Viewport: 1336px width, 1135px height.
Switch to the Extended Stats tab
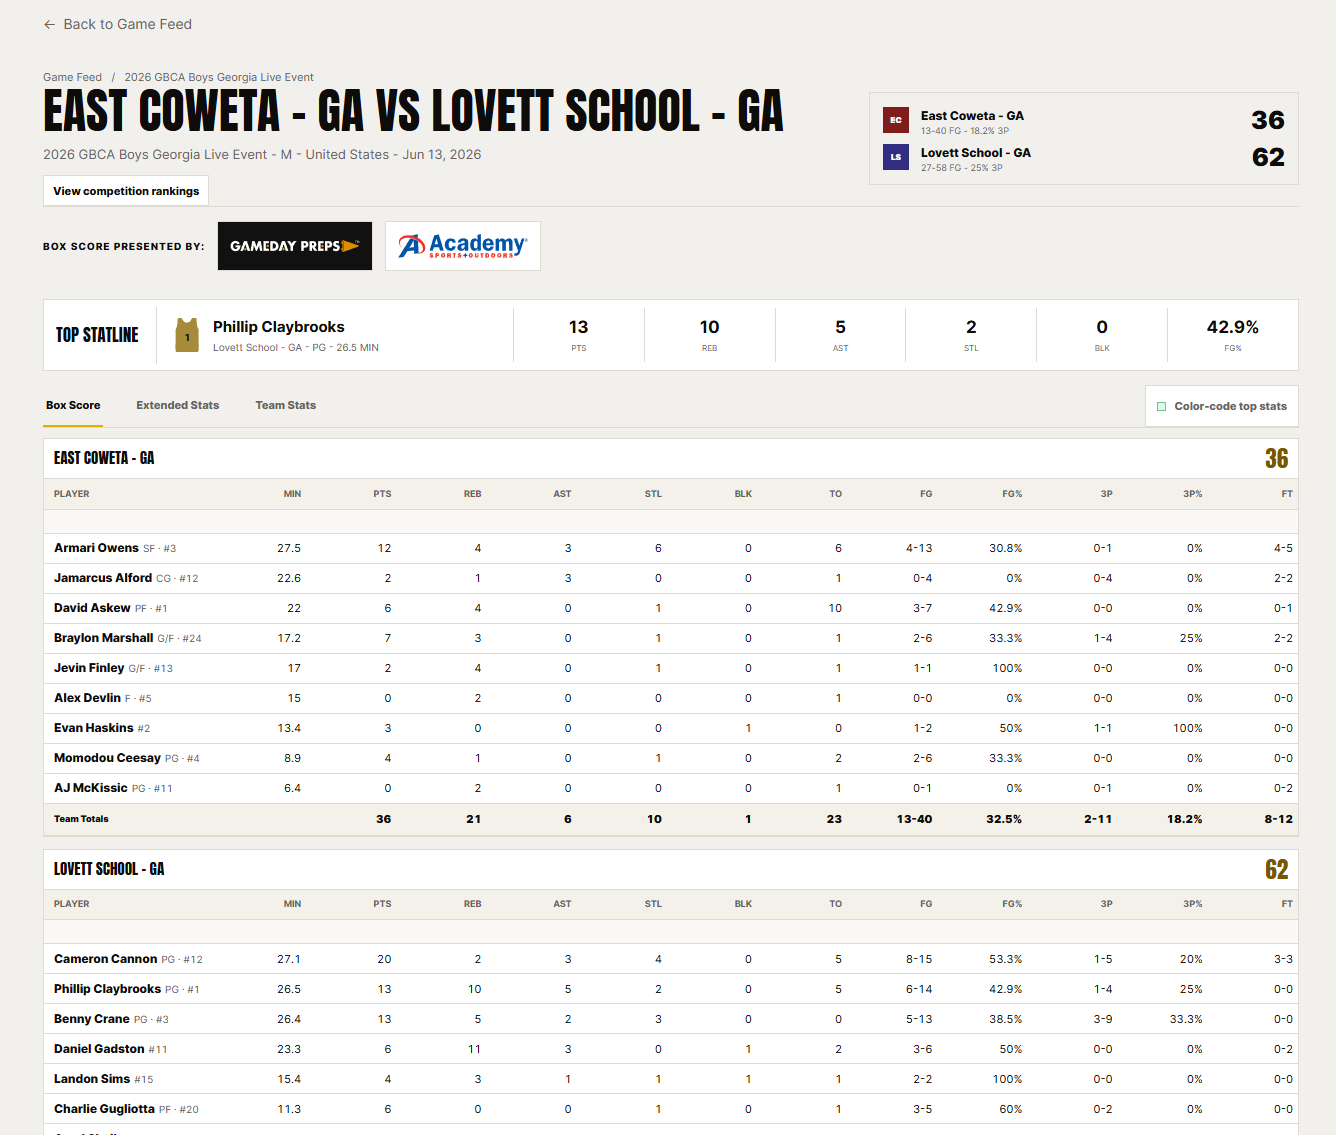coord(178,405)
